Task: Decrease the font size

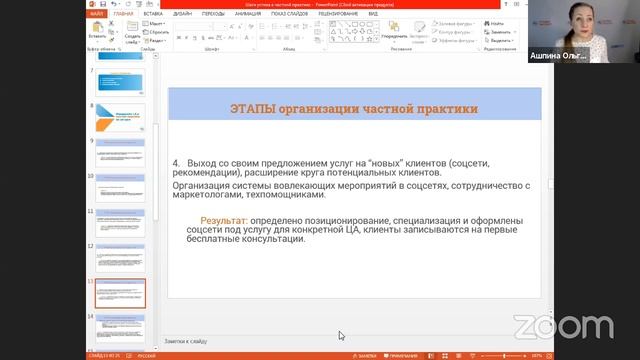Action: coord(240,27)
